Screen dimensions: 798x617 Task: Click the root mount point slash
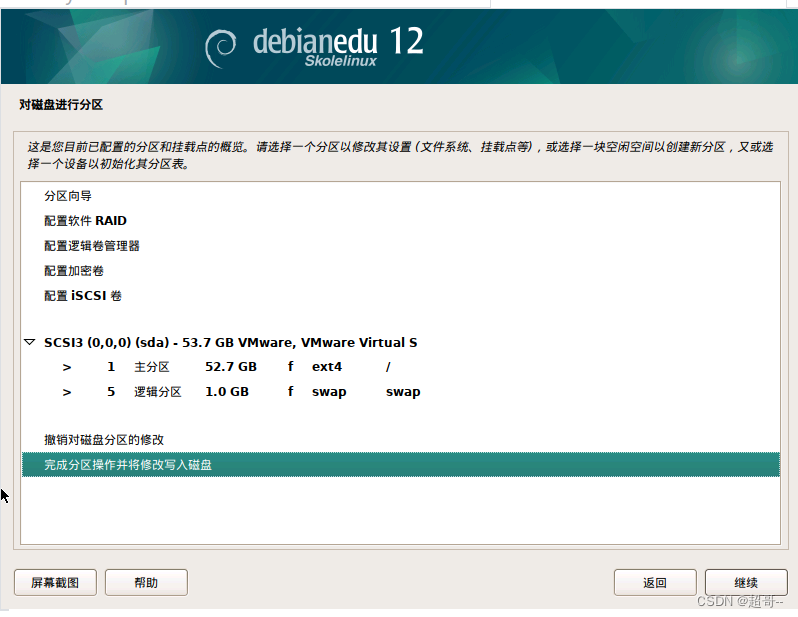[388, 367]
